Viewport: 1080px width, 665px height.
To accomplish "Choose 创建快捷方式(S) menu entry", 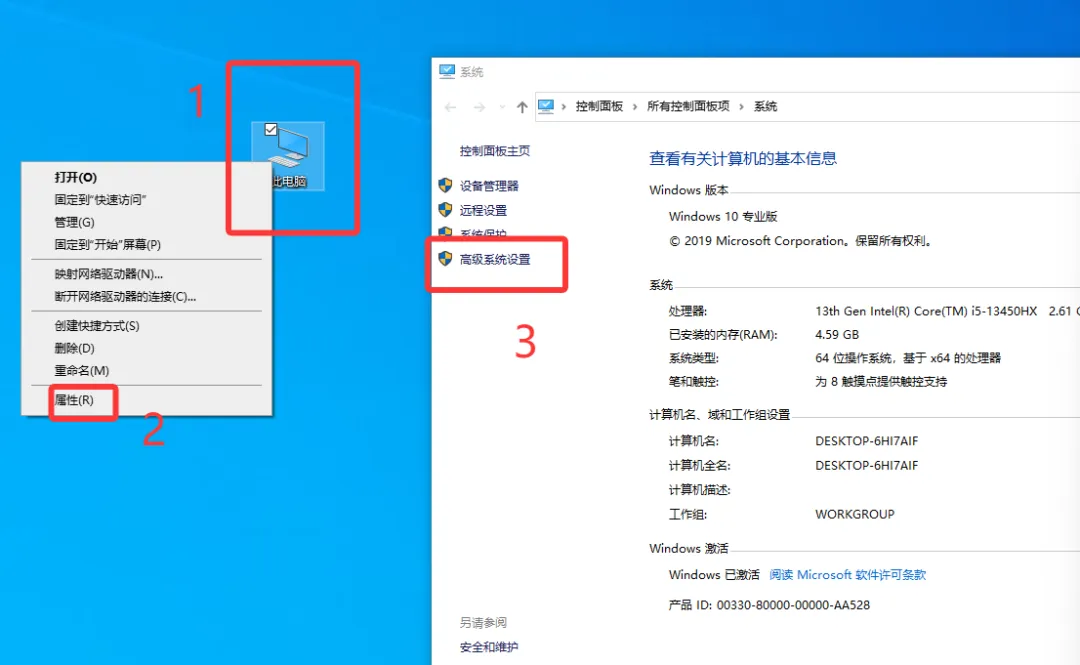I will [x=146, y=326].
